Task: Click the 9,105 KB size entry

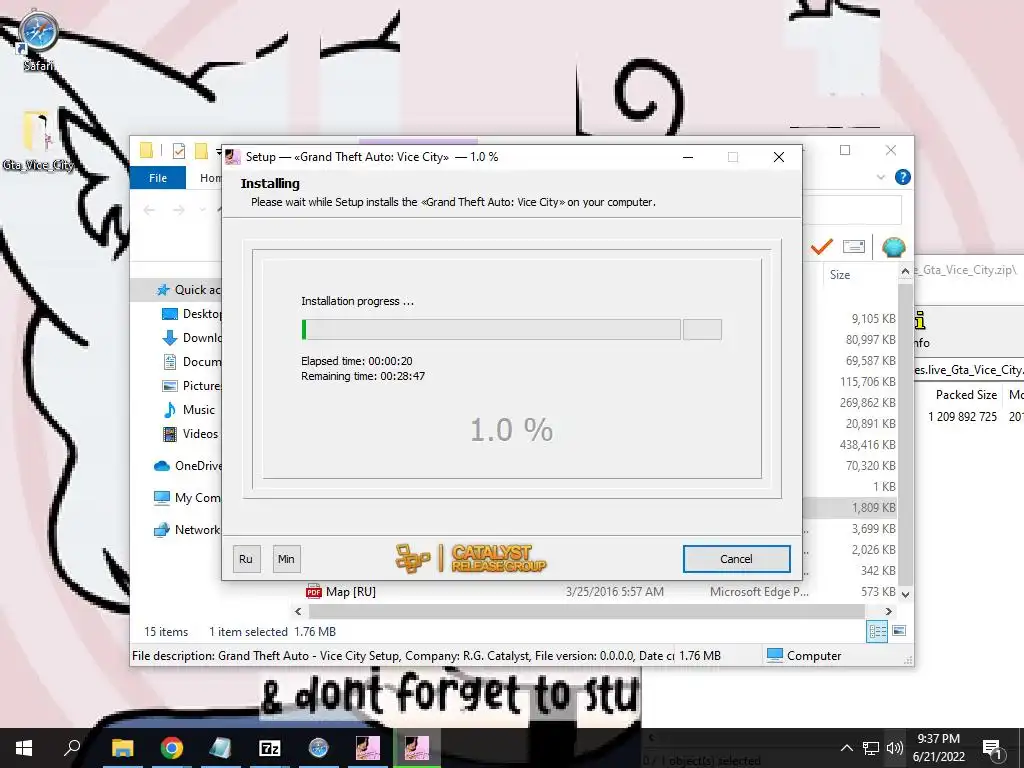Action: 873,319
